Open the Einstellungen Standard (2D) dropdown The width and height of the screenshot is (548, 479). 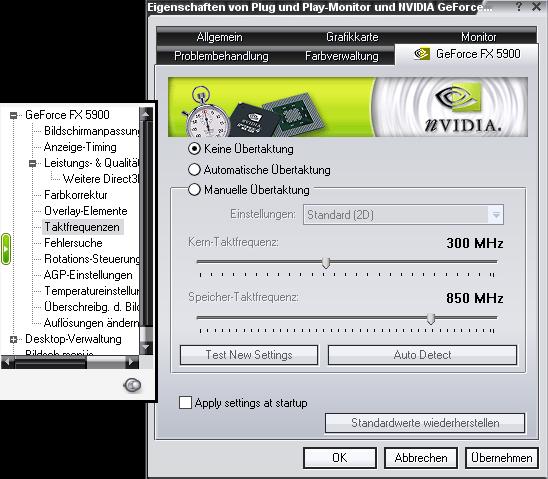(x=403, y=214)
